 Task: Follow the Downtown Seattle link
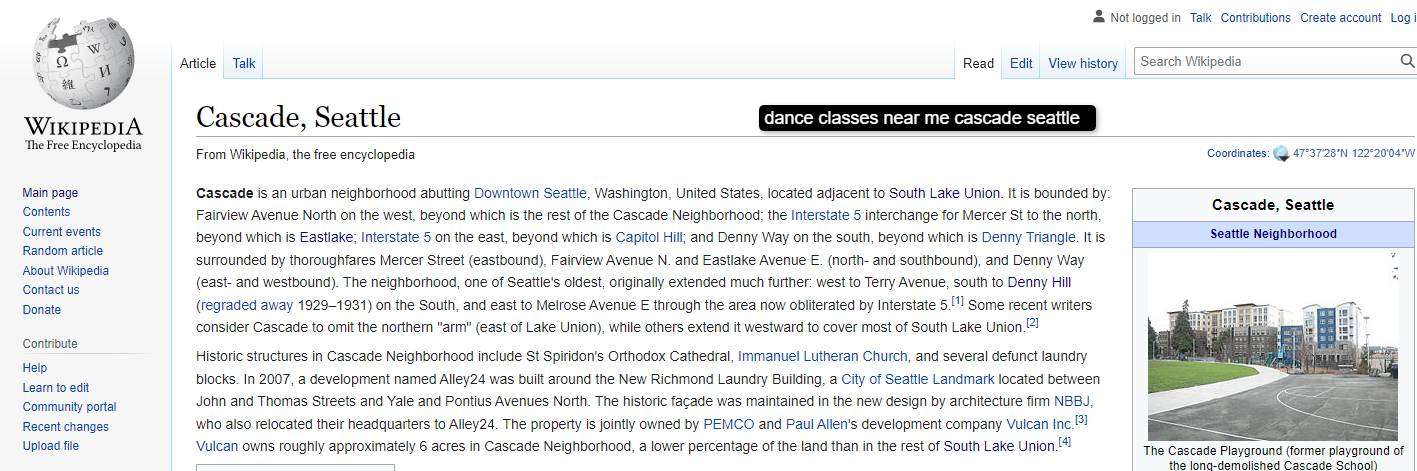(x=530, y=193)
